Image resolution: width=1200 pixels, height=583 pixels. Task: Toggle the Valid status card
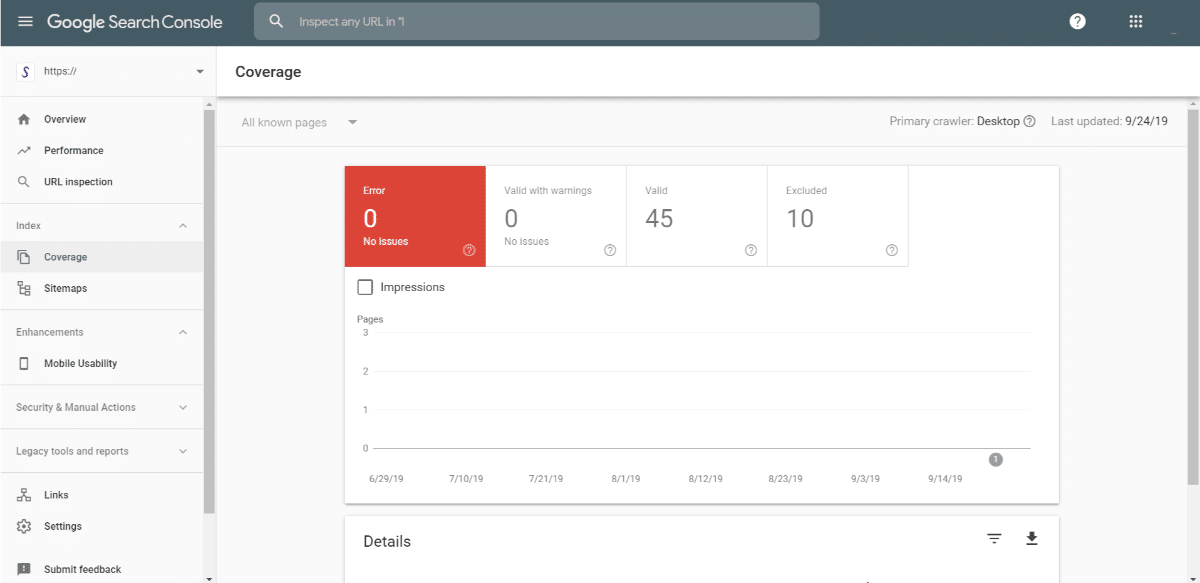pos(696,216)
